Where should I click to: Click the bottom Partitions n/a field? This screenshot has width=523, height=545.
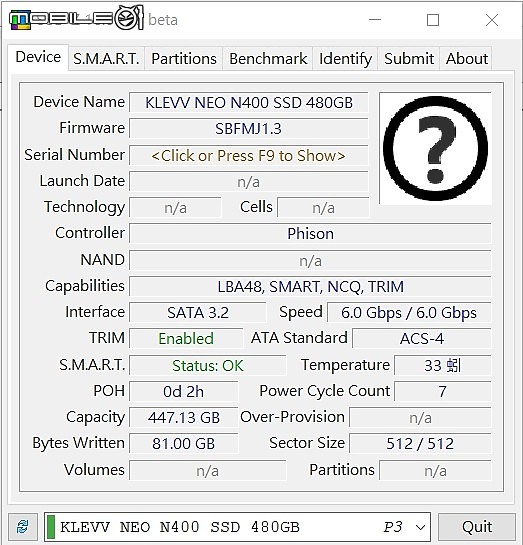coord(435,471)
